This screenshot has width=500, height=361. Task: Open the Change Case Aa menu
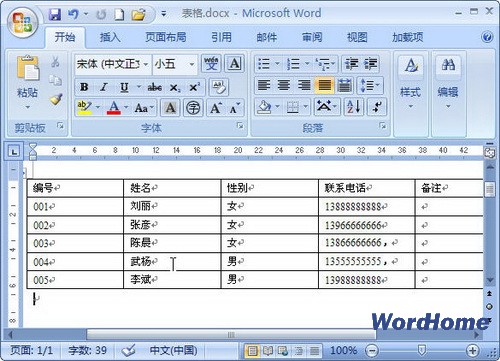pos(144,108)
